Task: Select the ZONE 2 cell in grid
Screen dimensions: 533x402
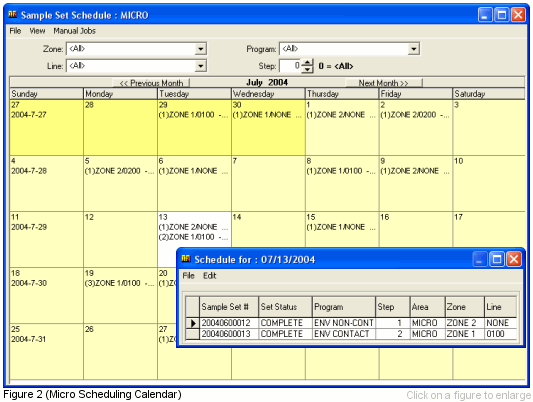Action: coord(465,323)
